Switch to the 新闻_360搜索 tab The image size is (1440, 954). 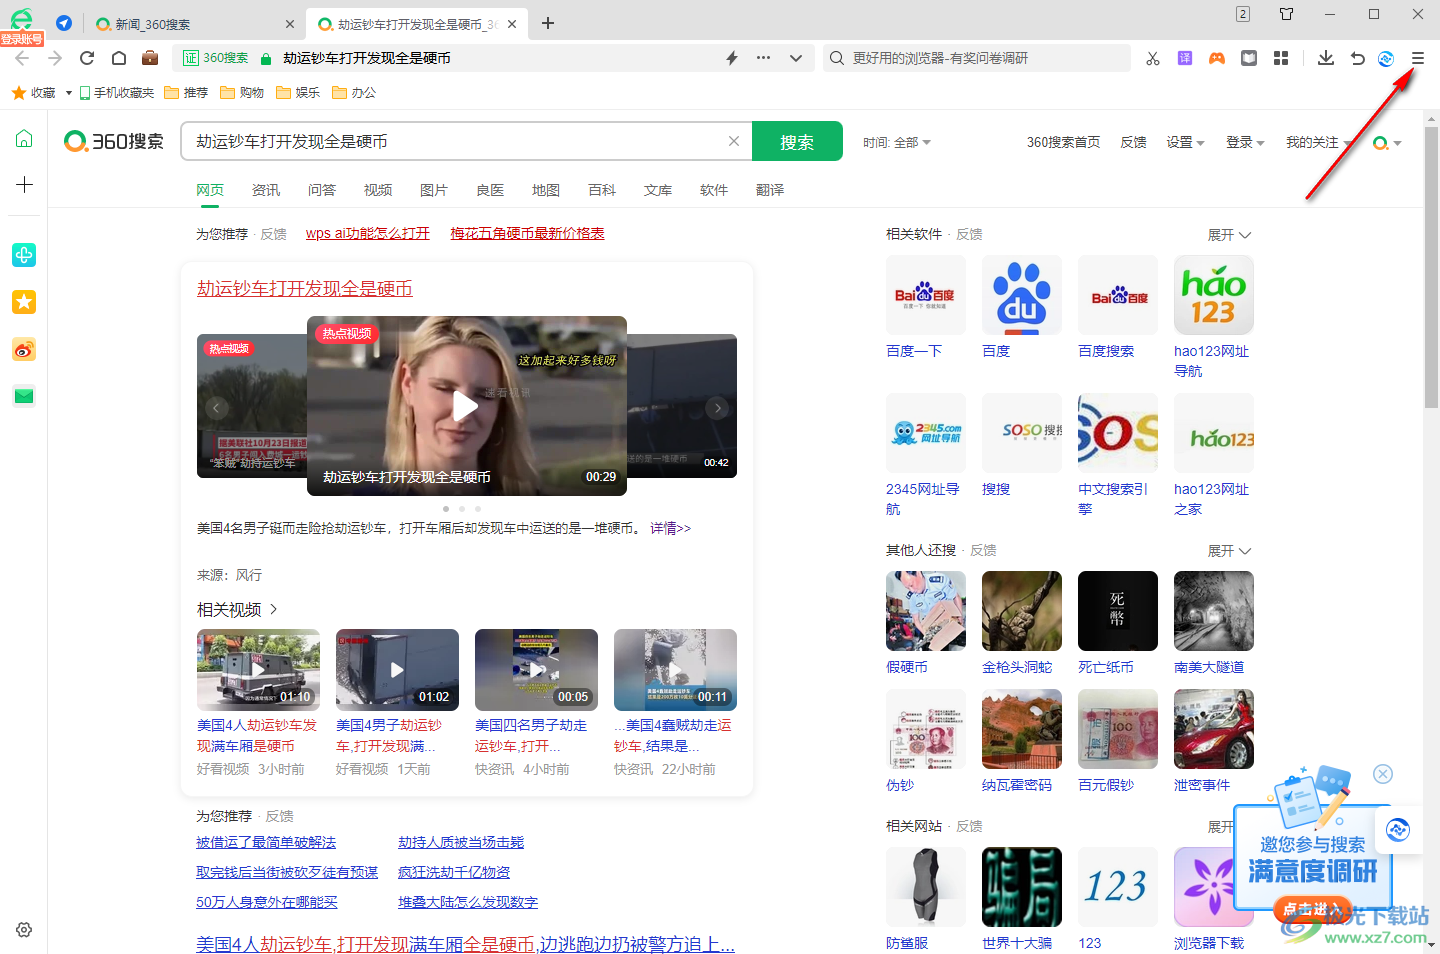click(x=197, y=24)
